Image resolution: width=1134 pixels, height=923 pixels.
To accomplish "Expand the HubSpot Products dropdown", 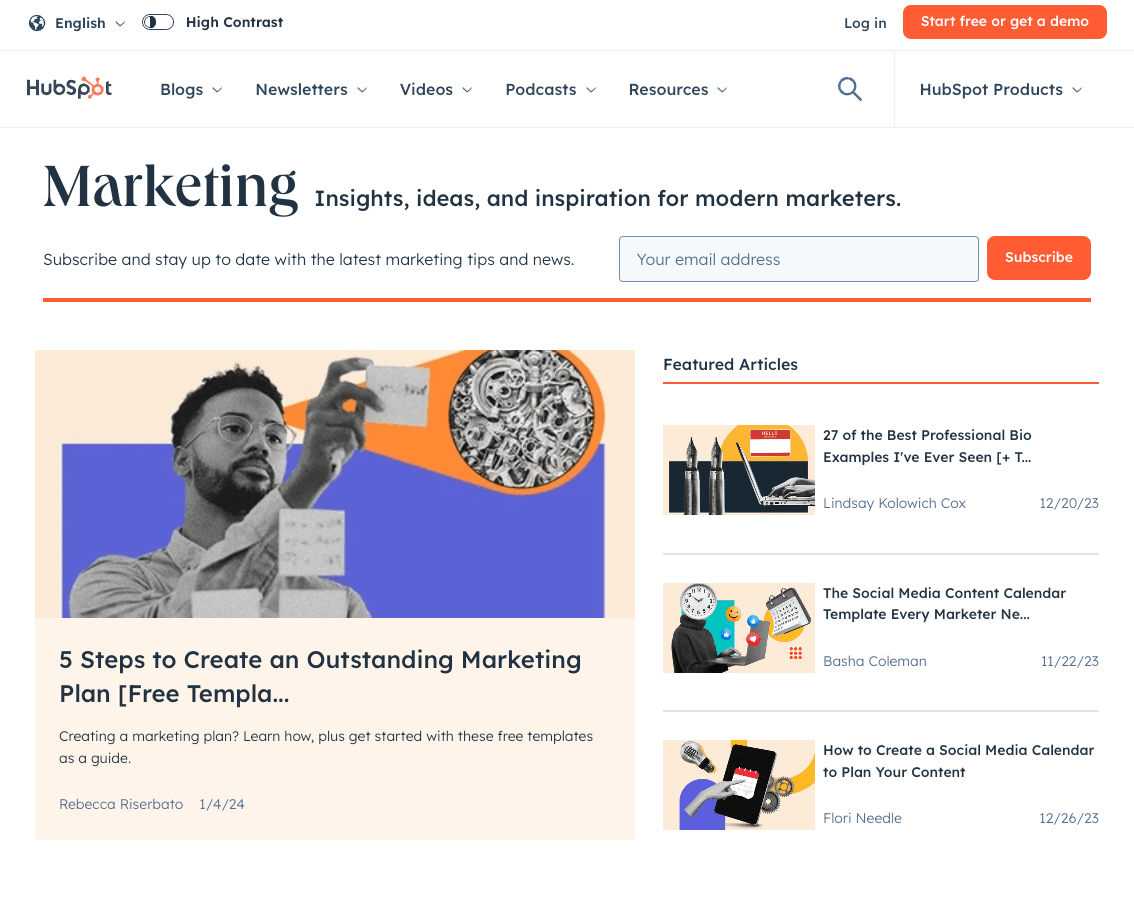I will coord(1000,90).
